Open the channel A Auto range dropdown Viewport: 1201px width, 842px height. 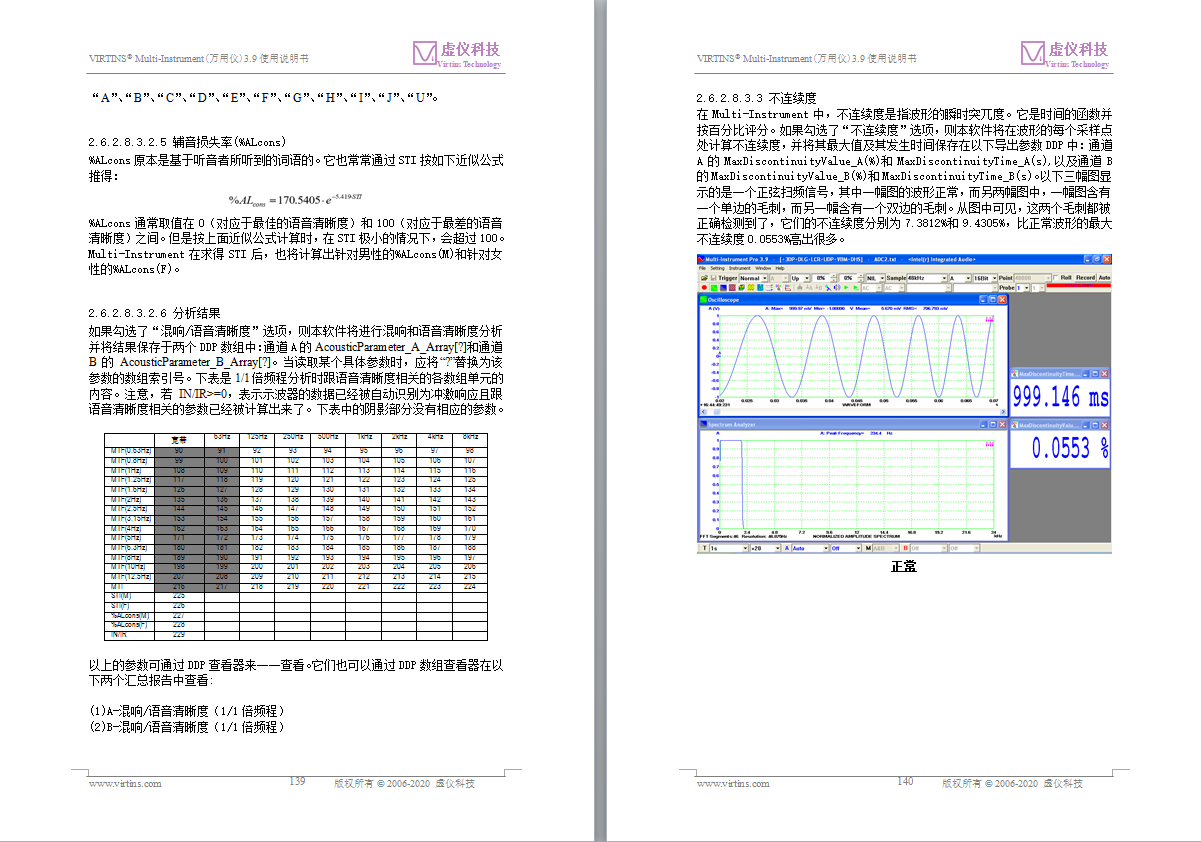coord(810,548)
